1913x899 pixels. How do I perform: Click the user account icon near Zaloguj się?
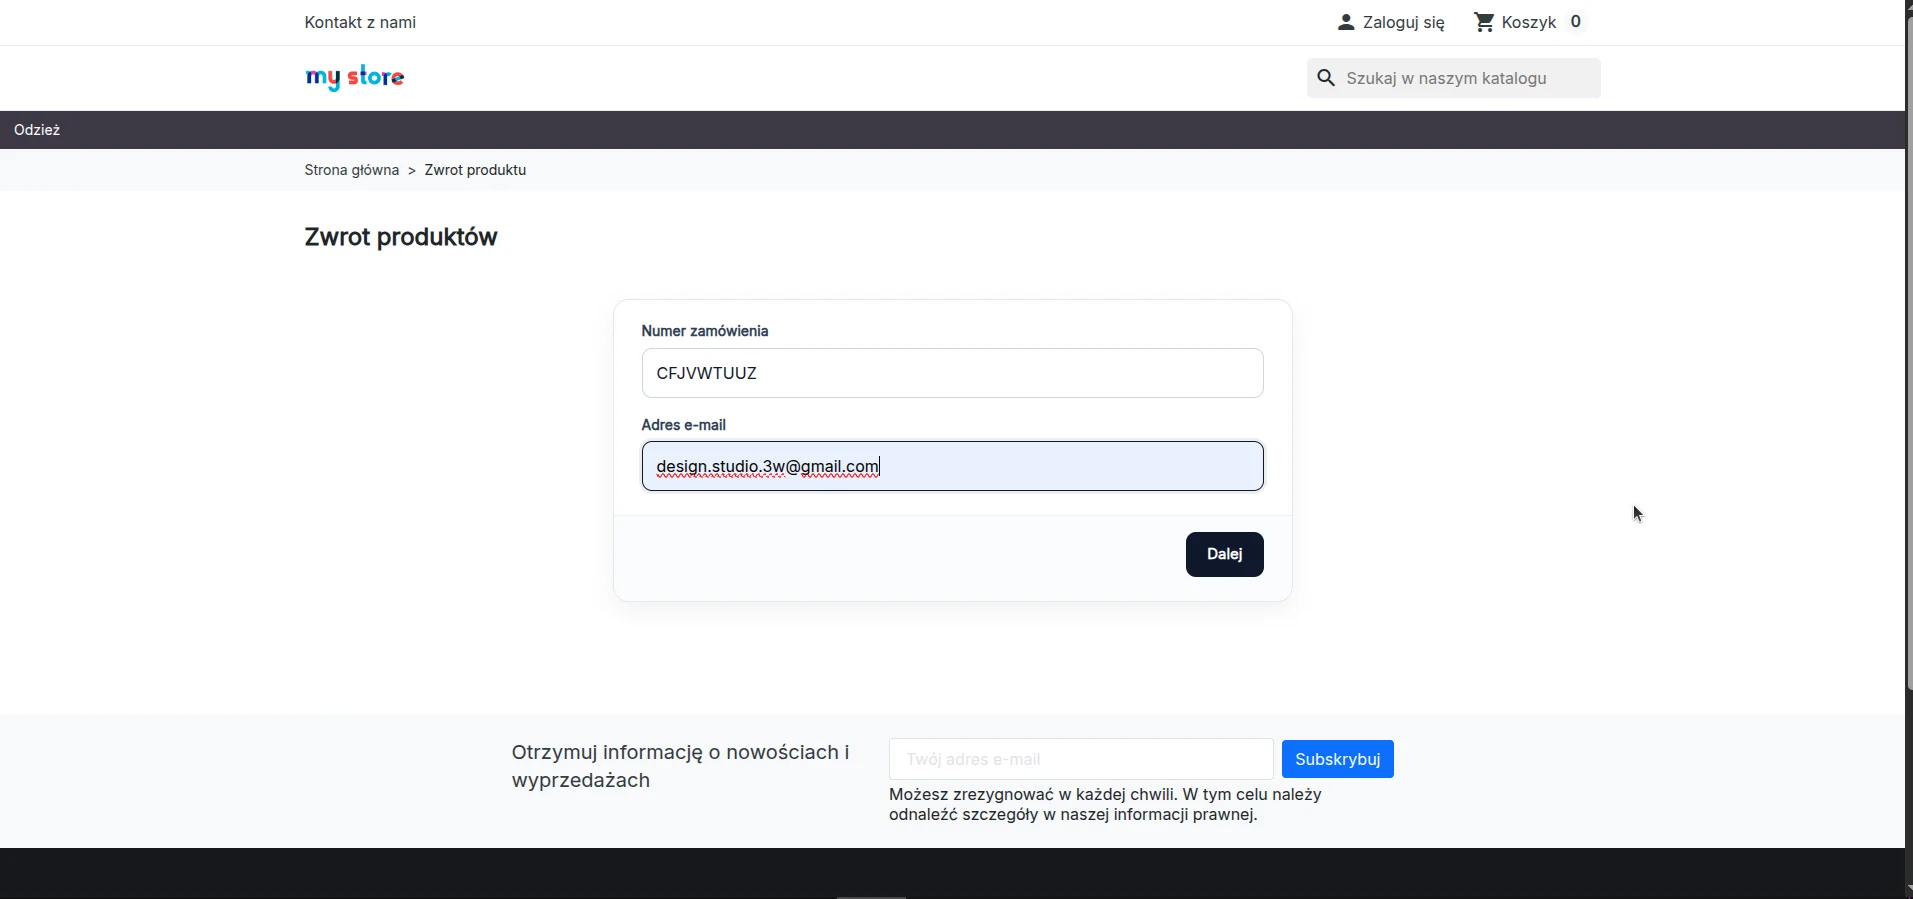pos(1346,22)
